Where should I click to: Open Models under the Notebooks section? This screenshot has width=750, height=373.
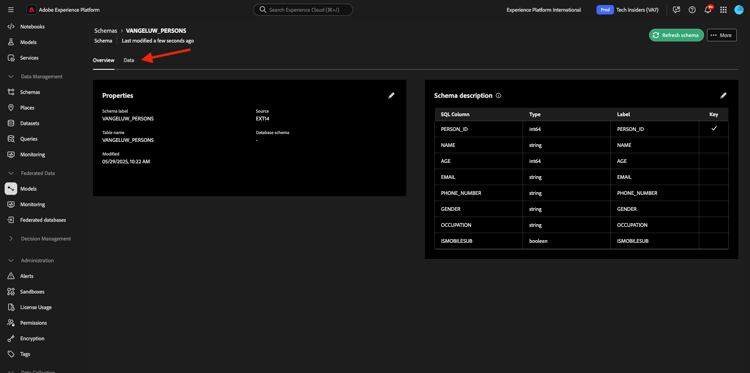[x=28, y=42]
